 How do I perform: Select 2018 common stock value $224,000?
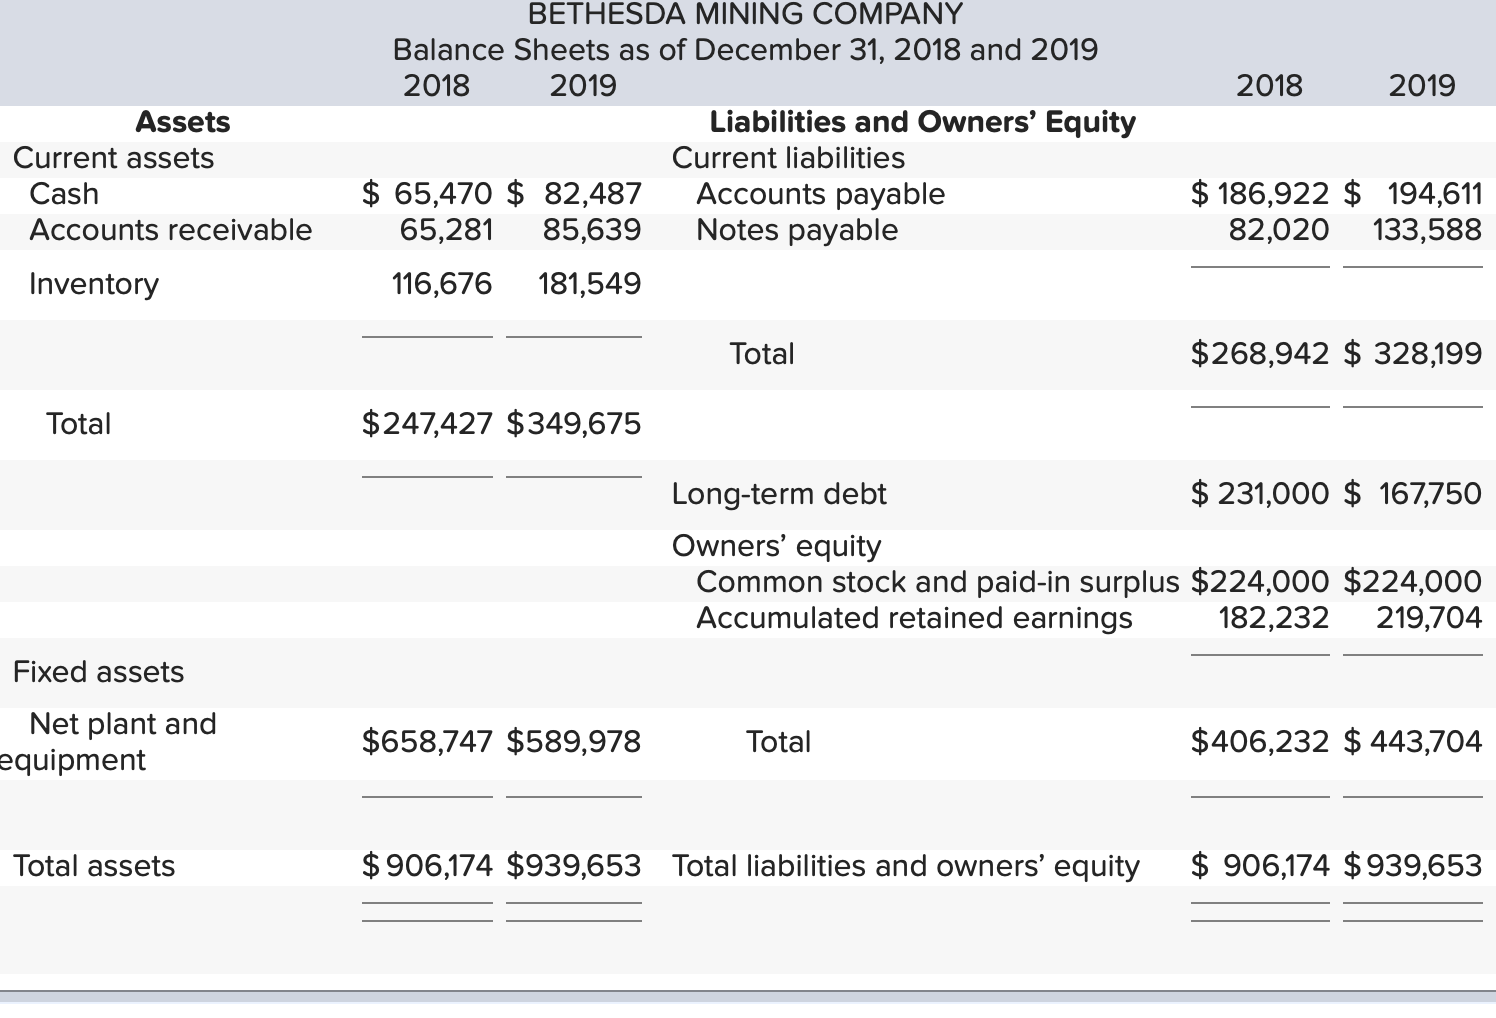[x=1260, y=582]
